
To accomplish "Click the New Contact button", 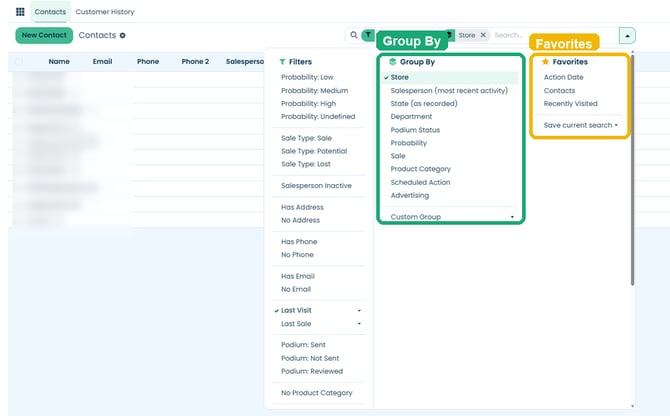I will [x=44, y=35].
